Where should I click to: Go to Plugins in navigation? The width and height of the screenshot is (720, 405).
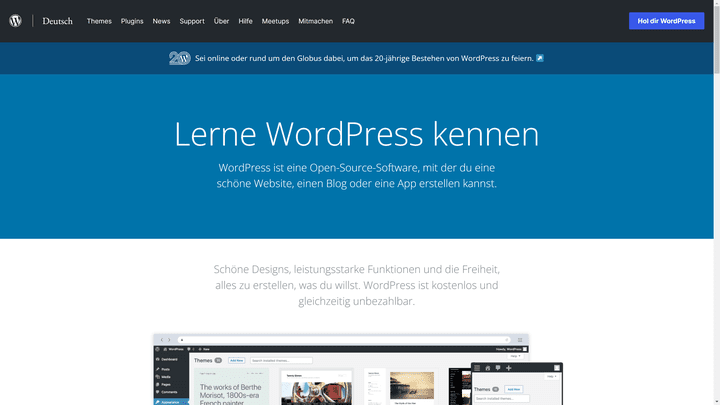132,21
